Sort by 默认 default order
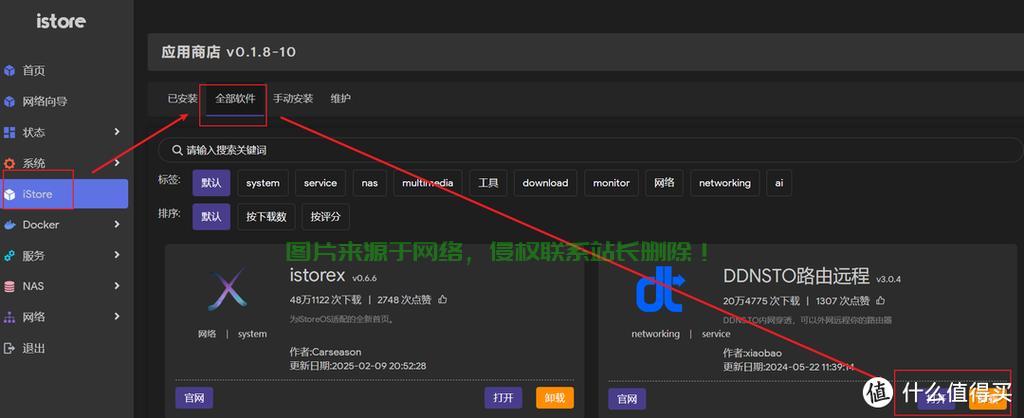 click(211, 217)
